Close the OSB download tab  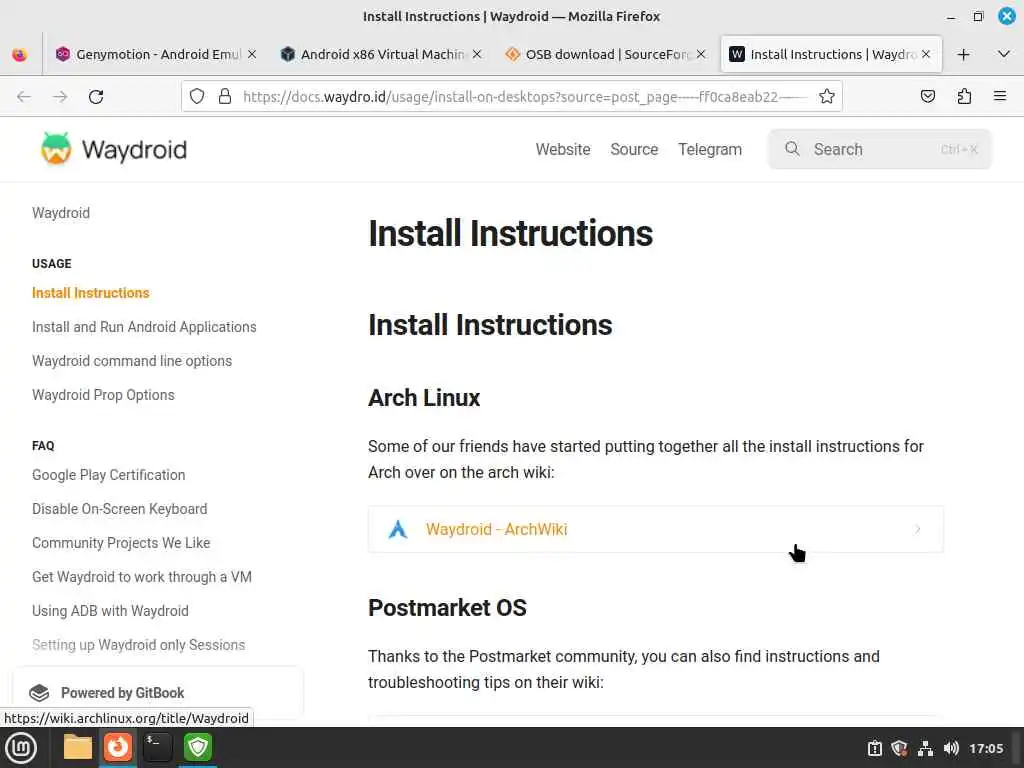point(701,54)
